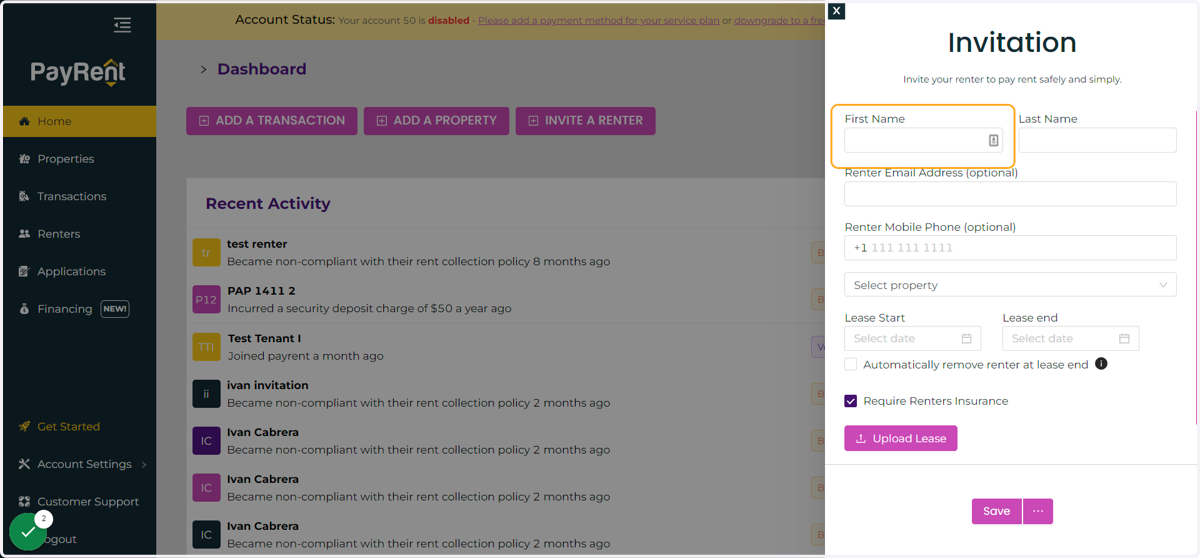Enable automatically remove renter at lease end
The width and height of the screenshot is (1200, 558).
[x=851, y=365]
